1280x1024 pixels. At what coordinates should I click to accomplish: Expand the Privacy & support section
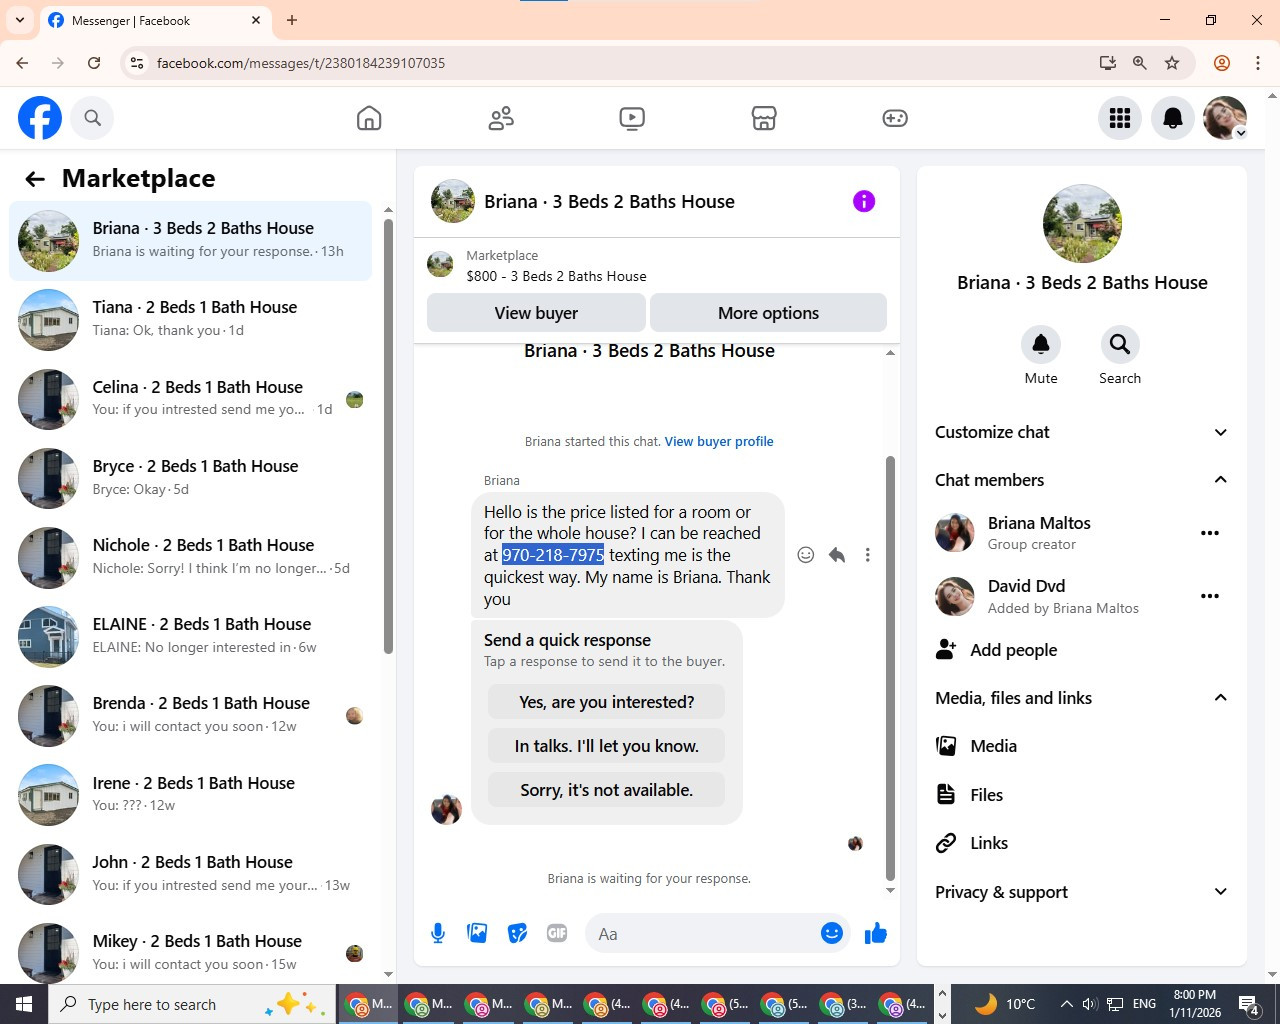[x=1082, y=892]
